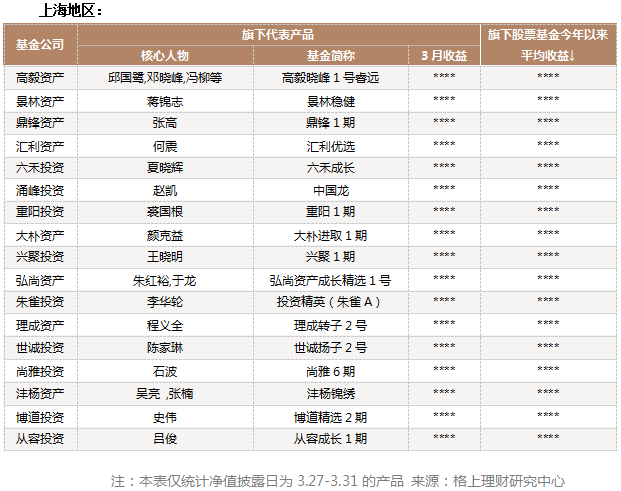Select the 涌峰投资 company cell
This screenshot has width=621, height=491.
click(x=40, y=191)
